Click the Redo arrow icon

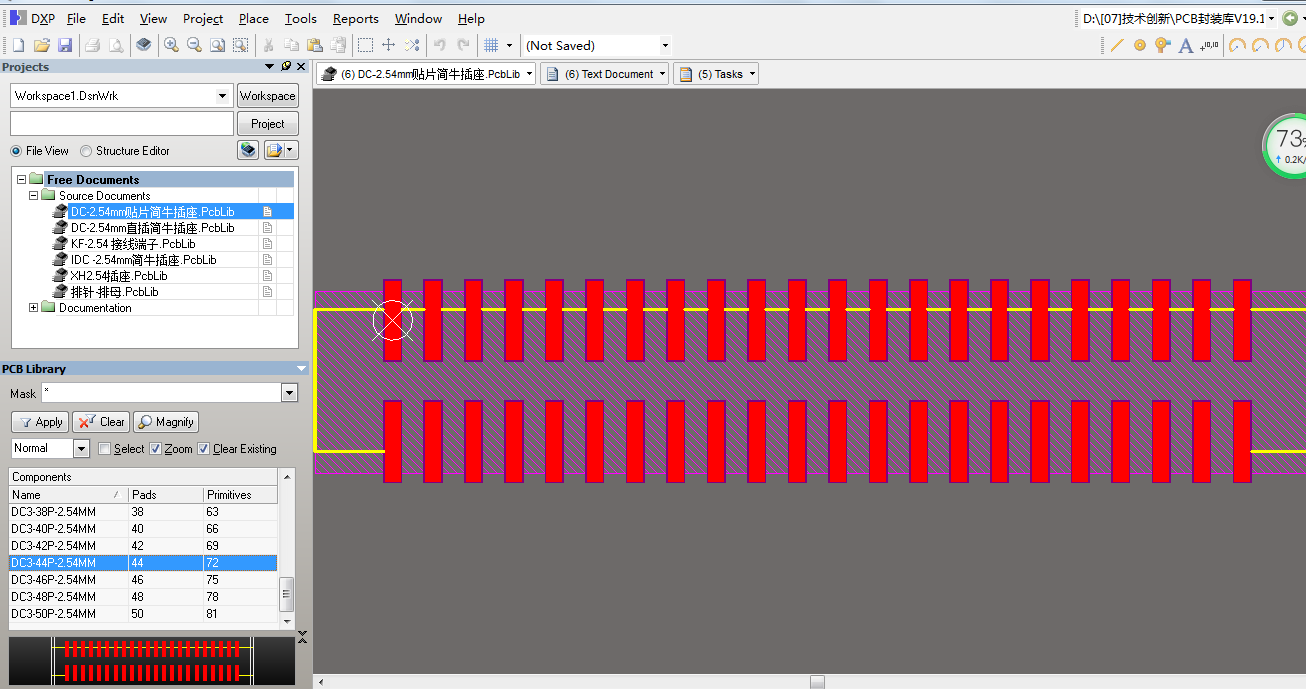pyautogui.click(x=463, y=45)
